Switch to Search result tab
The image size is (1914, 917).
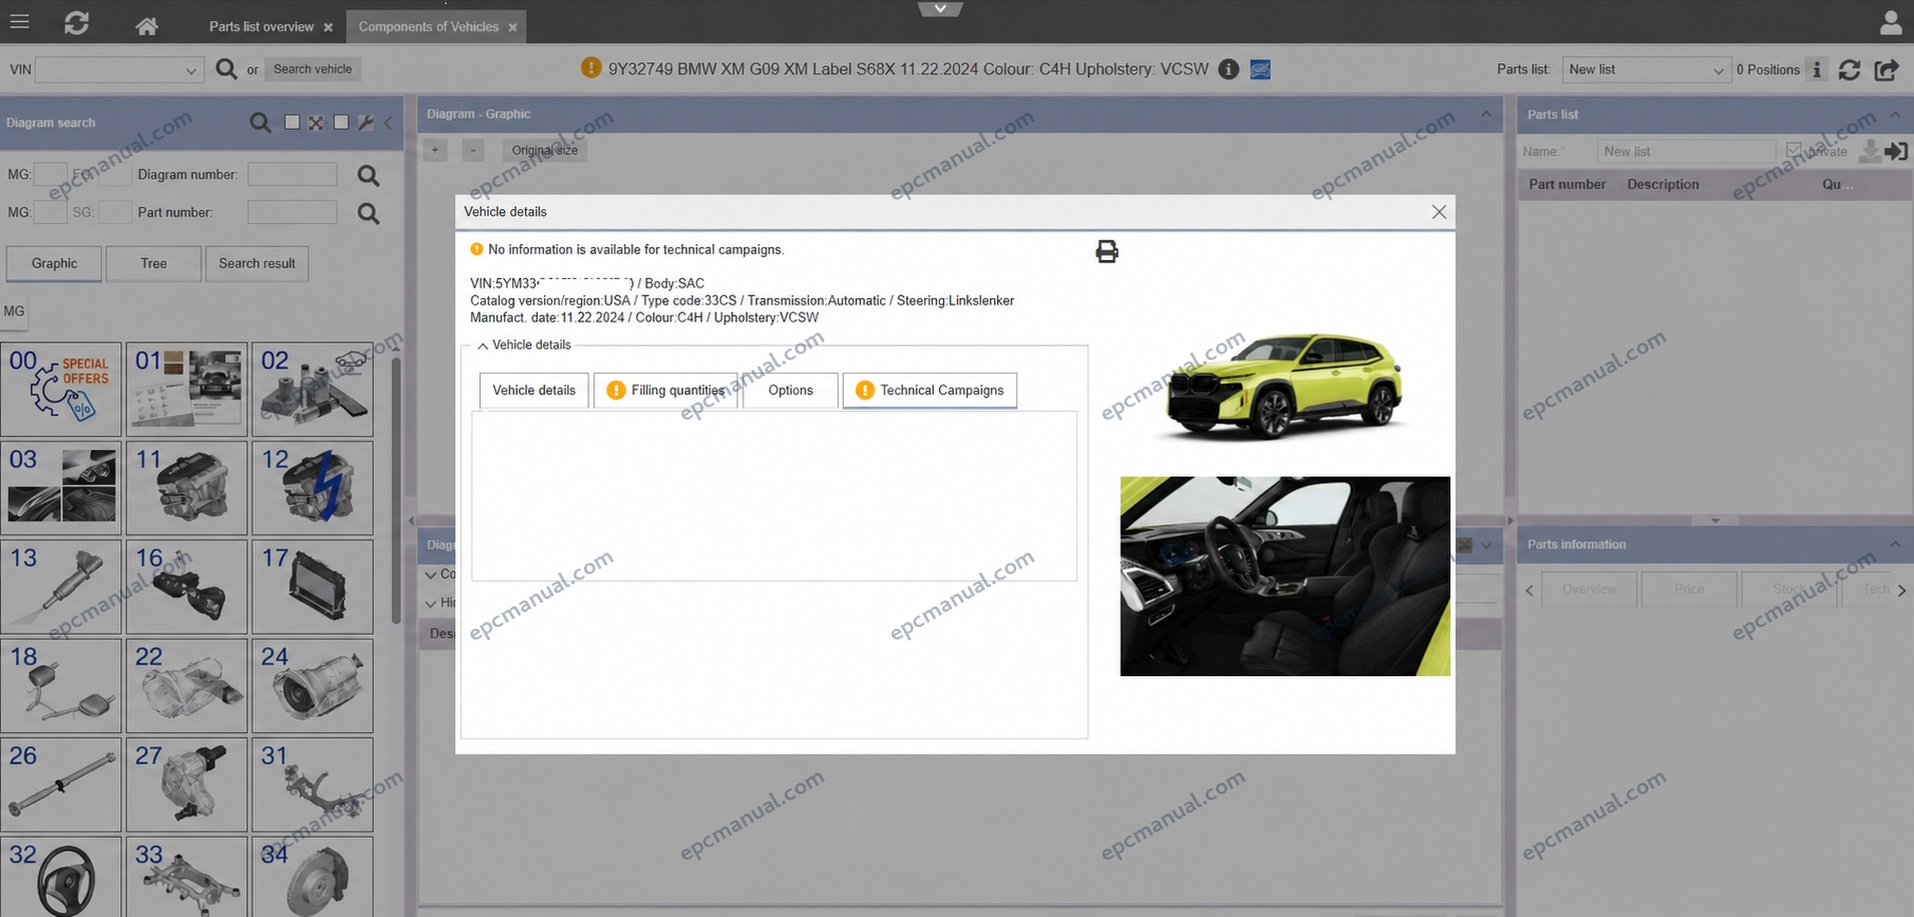(x=257, y=263)
